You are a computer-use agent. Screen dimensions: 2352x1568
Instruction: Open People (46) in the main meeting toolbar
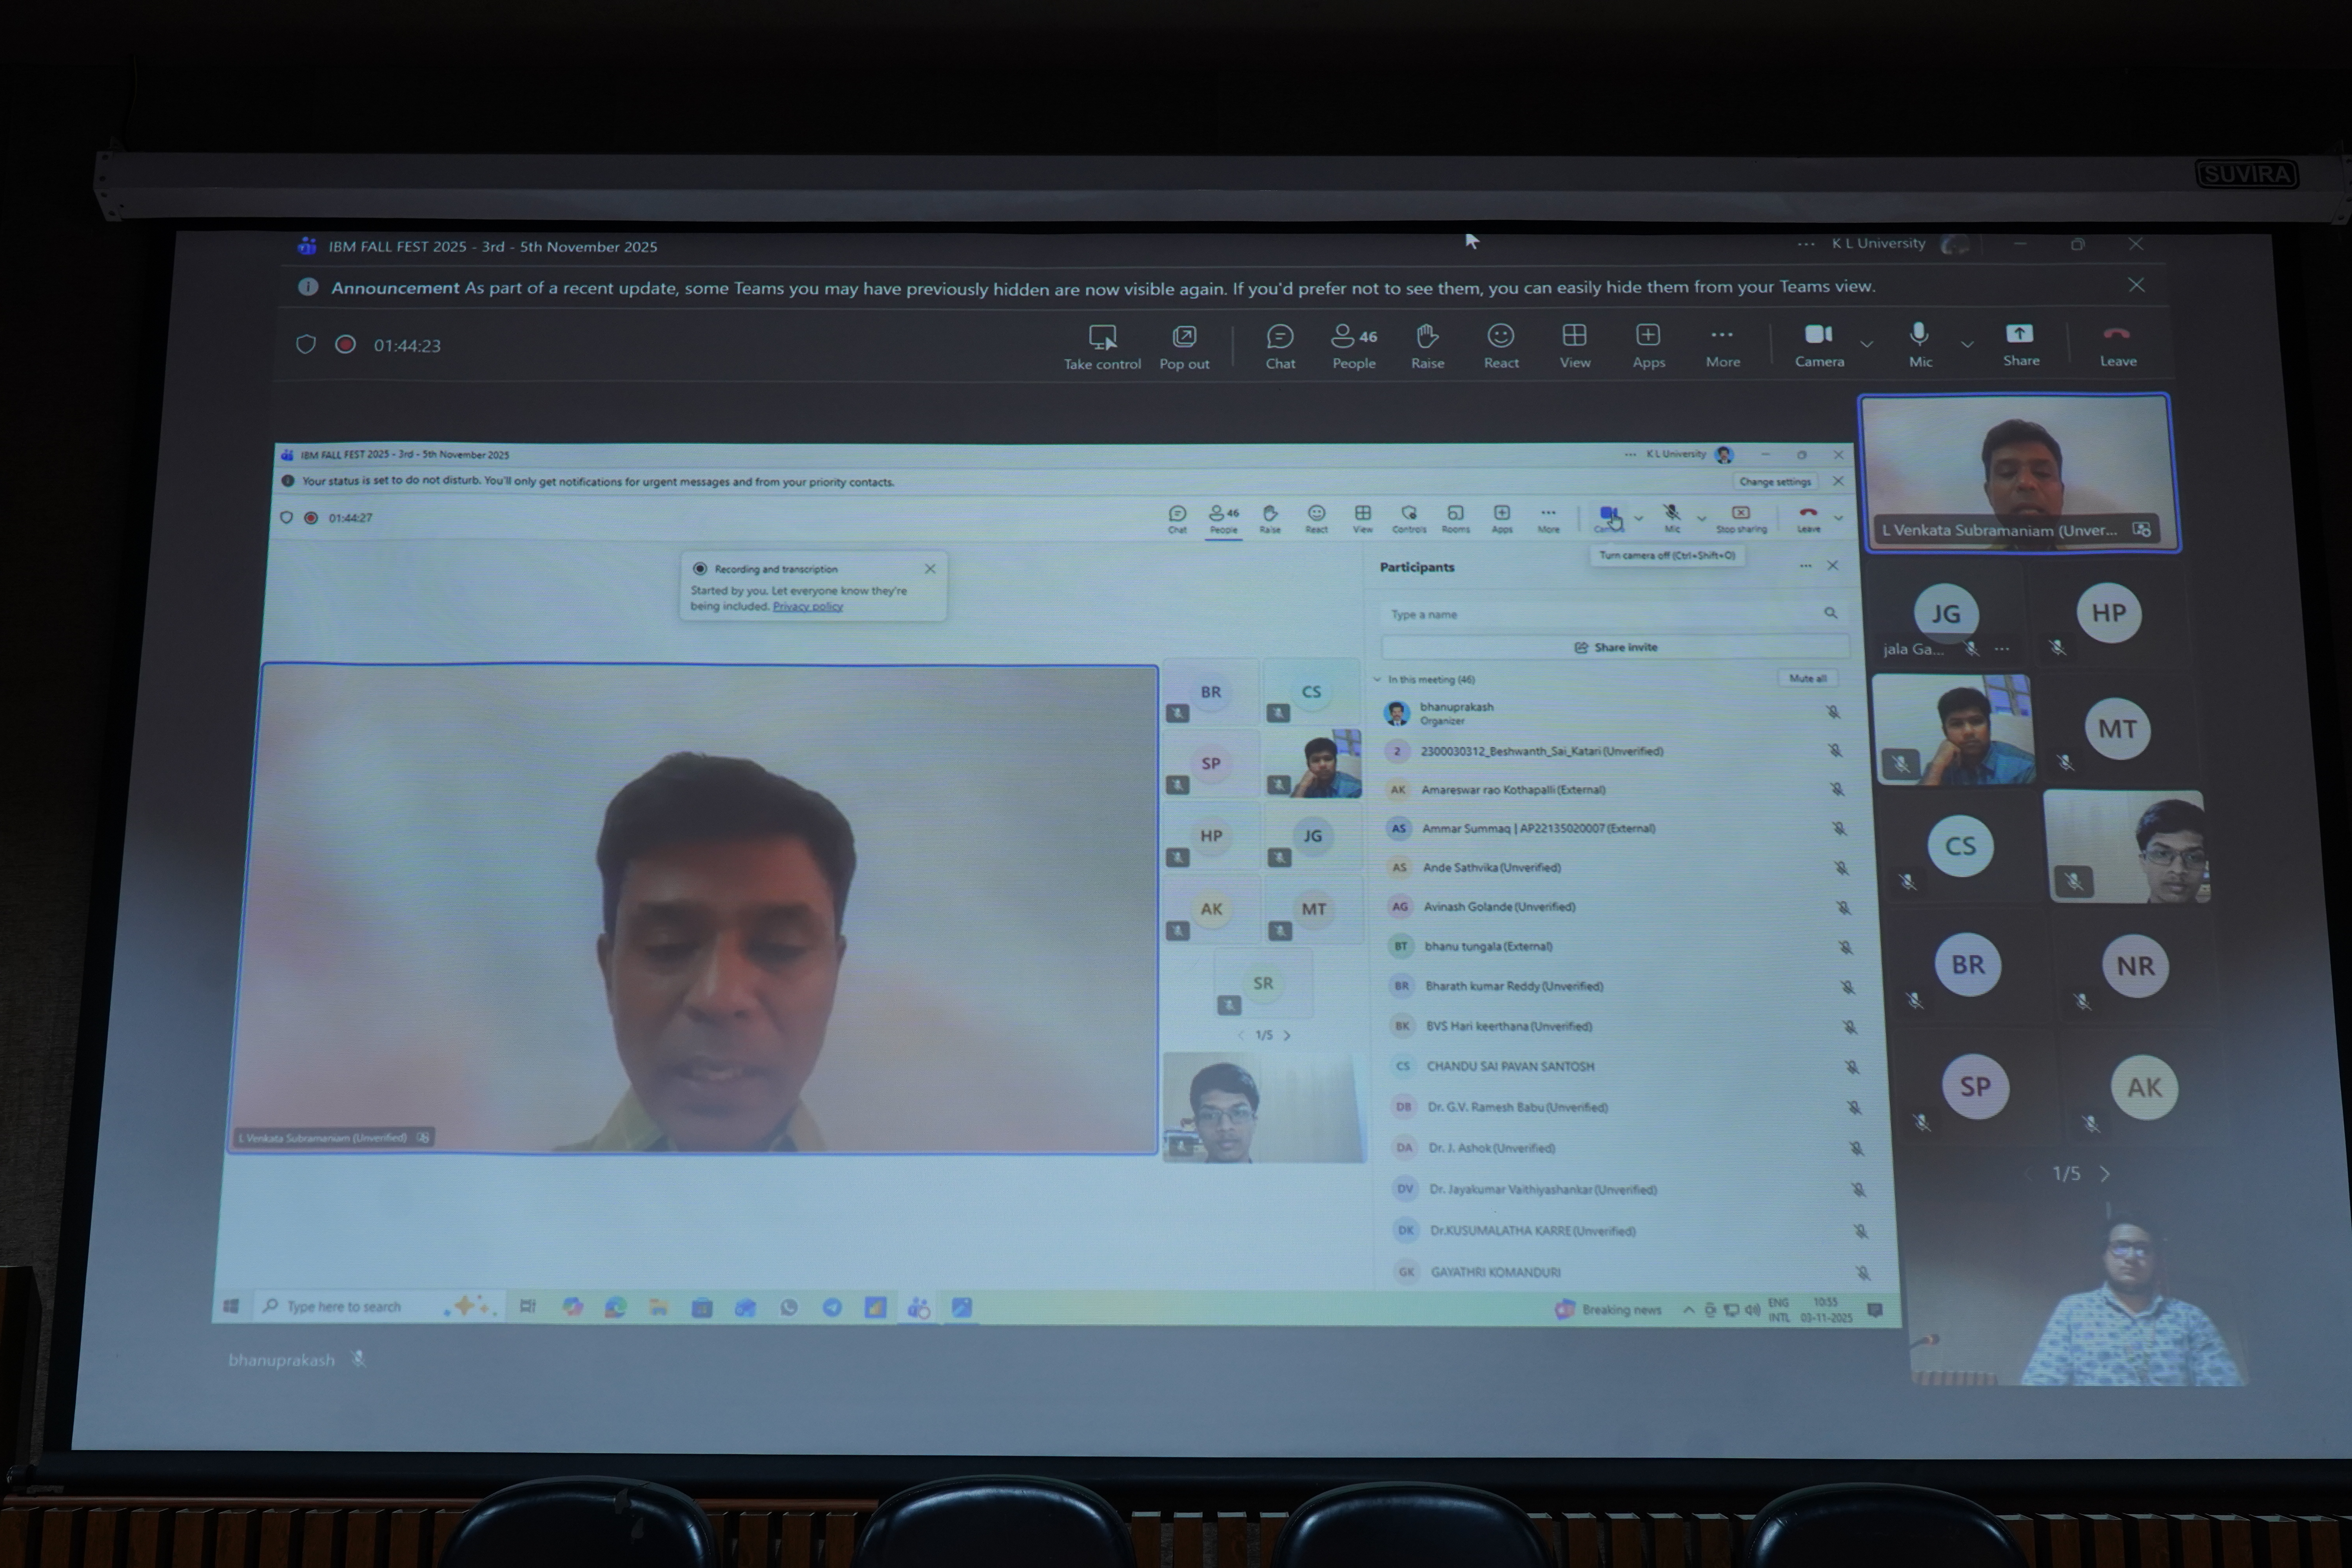[x=1354, y=346]
